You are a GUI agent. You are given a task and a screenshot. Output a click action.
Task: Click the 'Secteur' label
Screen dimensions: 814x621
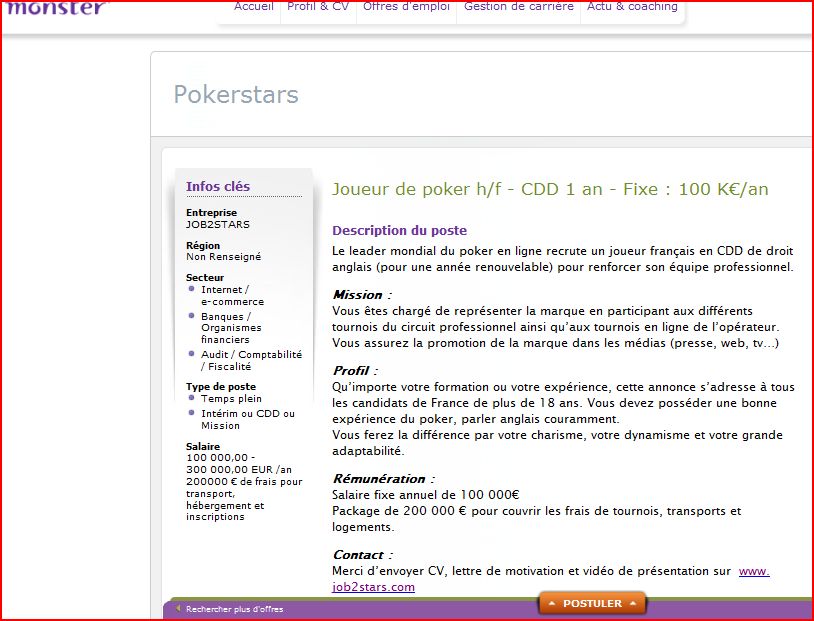205,277
